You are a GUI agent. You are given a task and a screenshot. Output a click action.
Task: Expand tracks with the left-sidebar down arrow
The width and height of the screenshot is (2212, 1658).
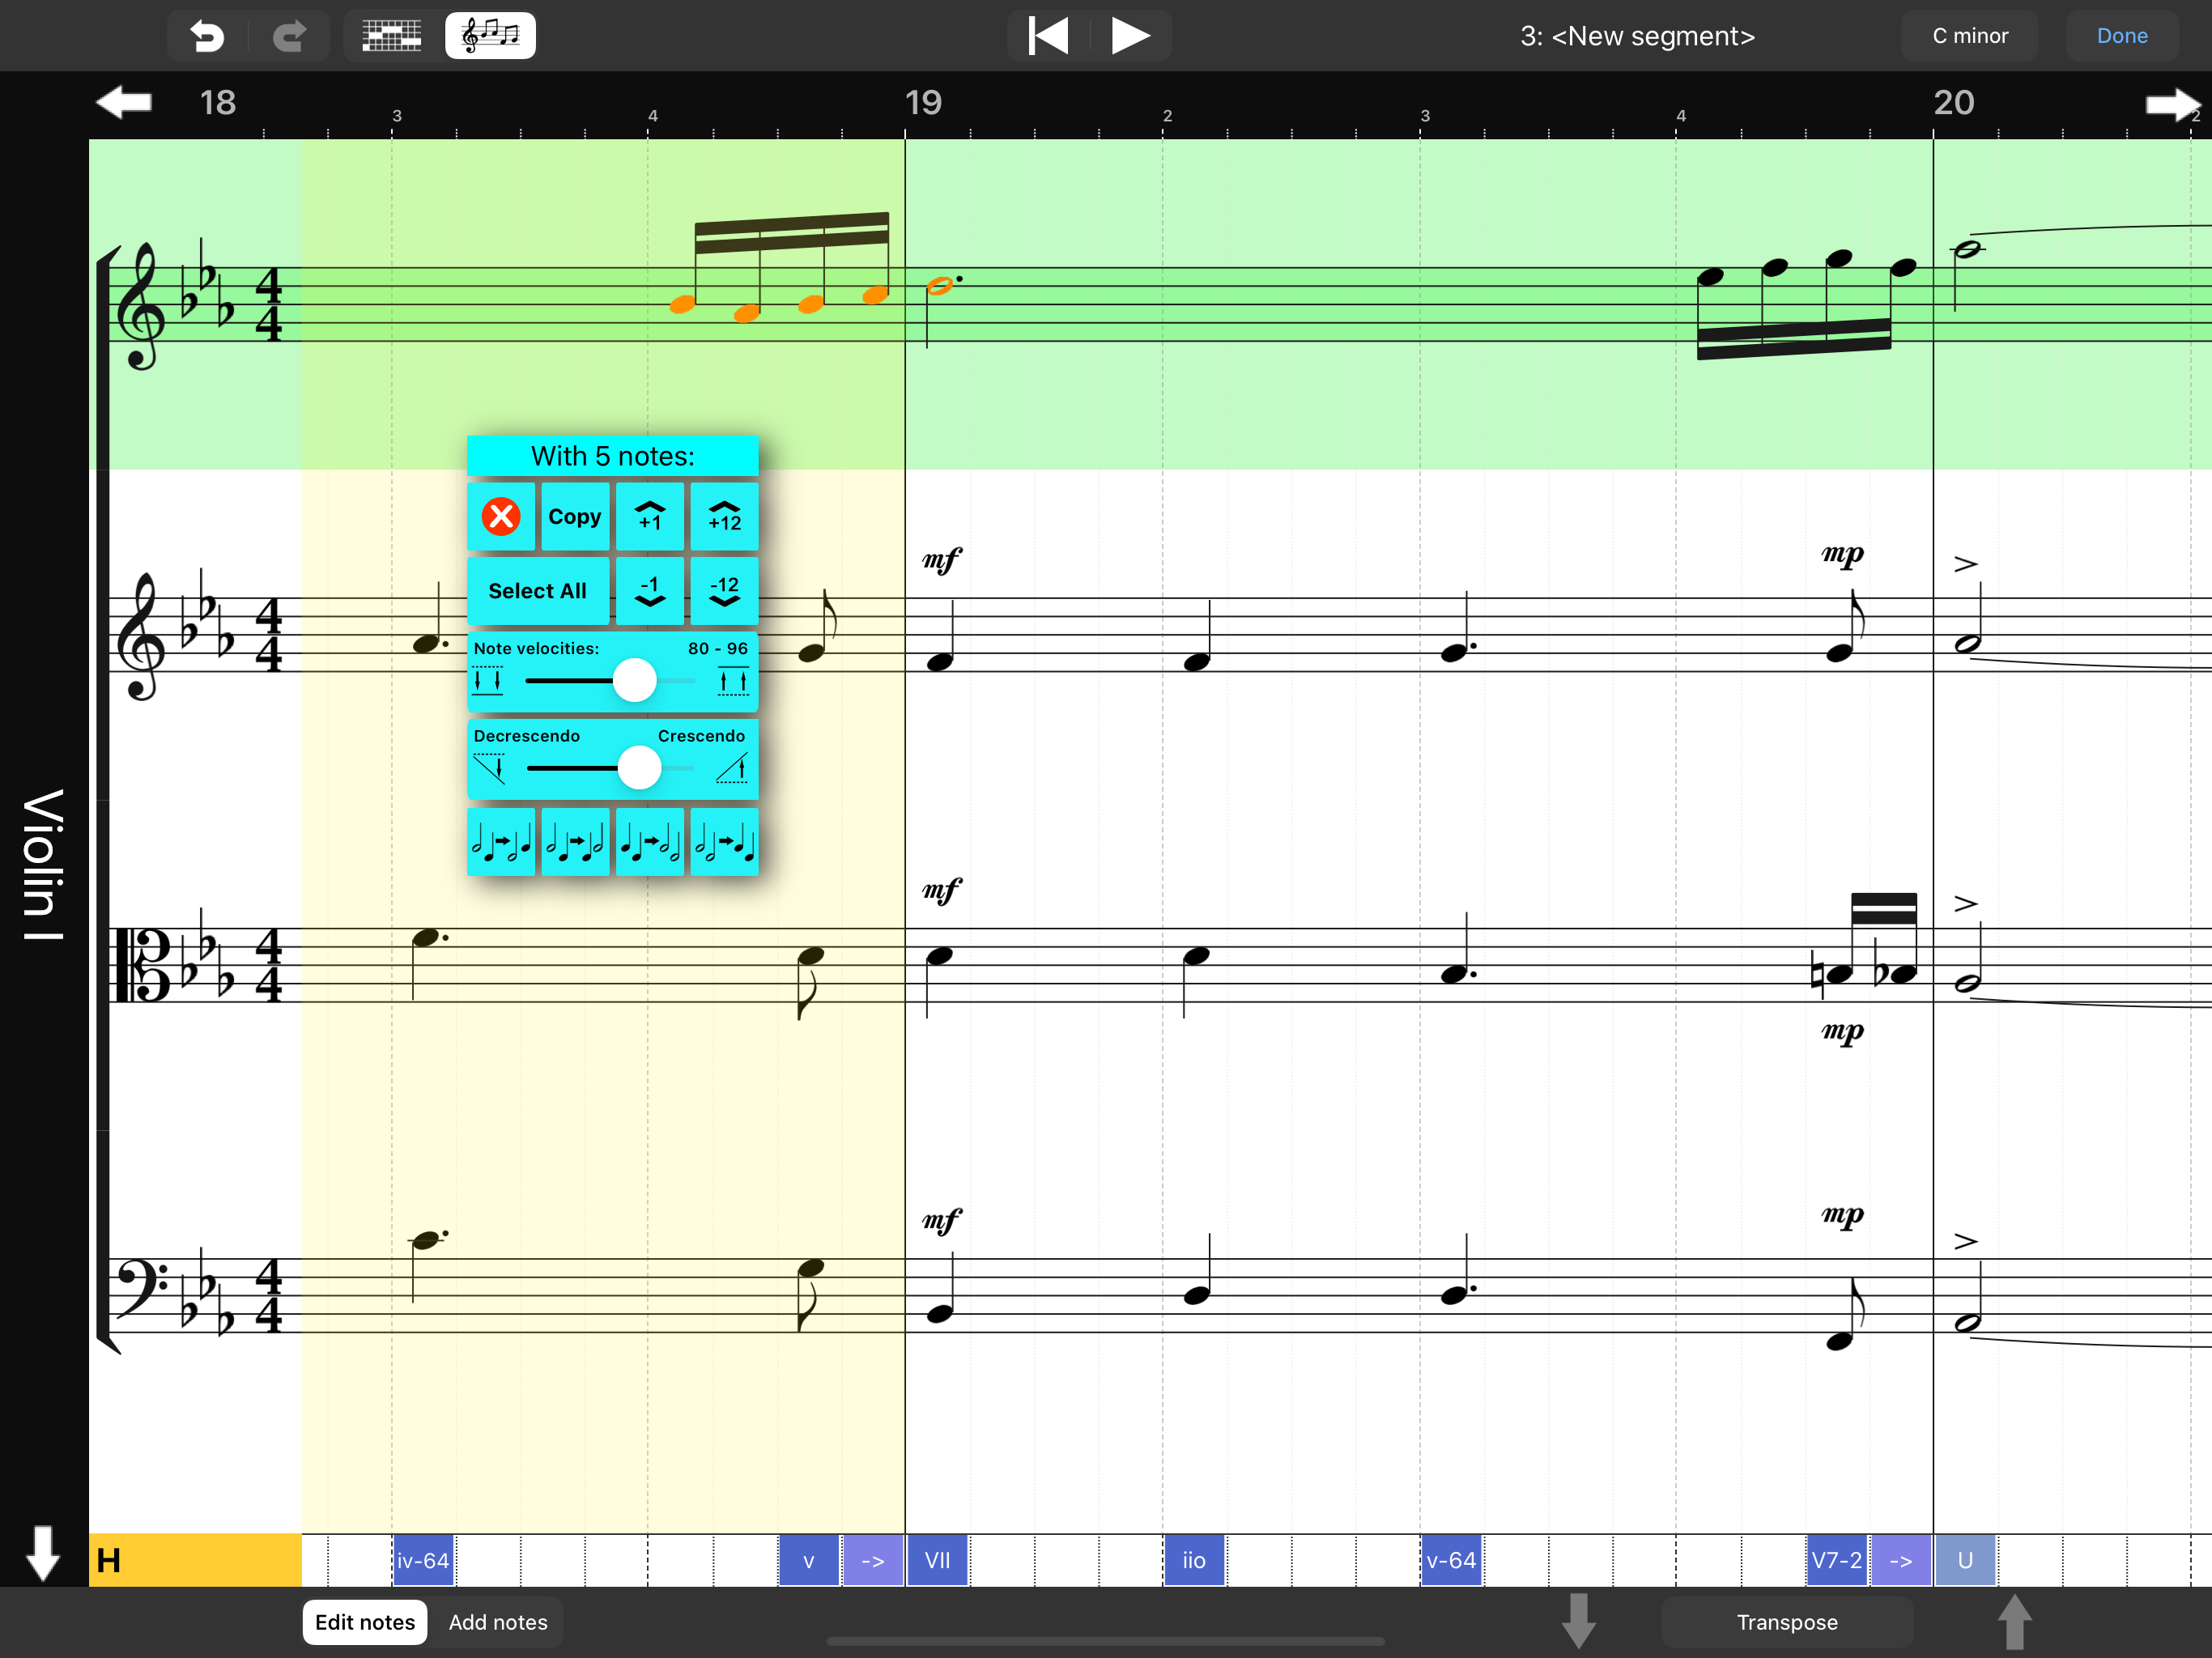[x=43, y=1553]
